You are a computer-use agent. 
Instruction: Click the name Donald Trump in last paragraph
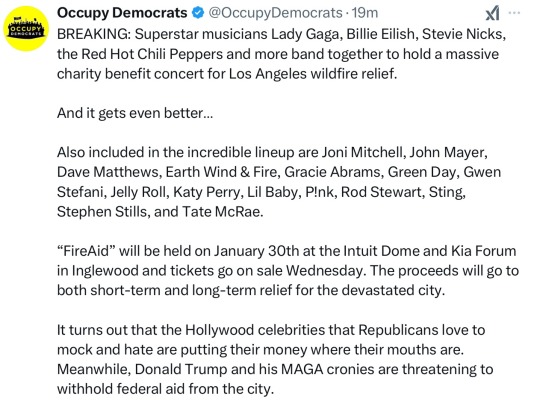[x=181, y=369]
